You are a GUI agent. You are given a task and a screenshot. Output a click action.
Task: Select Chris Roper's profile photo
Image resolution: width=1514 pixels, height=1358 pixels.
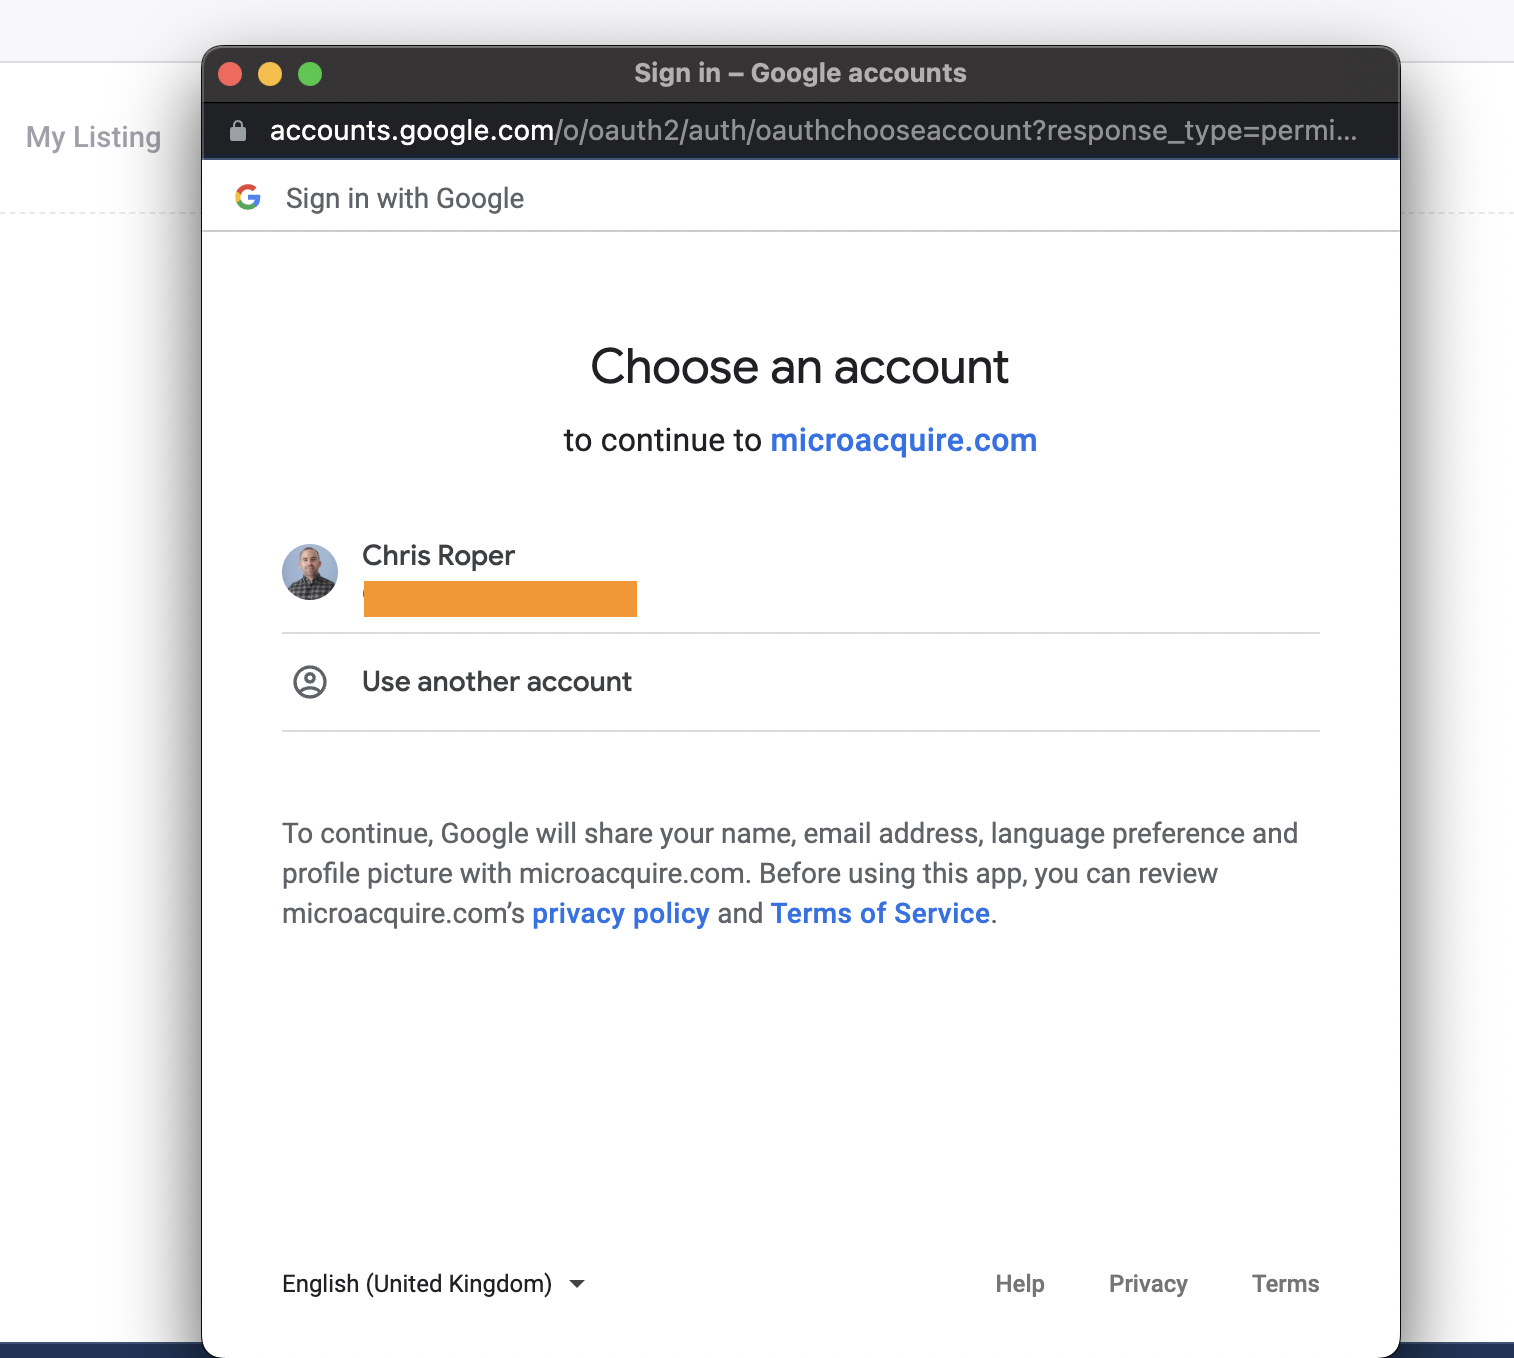click(x=310, y=572)
